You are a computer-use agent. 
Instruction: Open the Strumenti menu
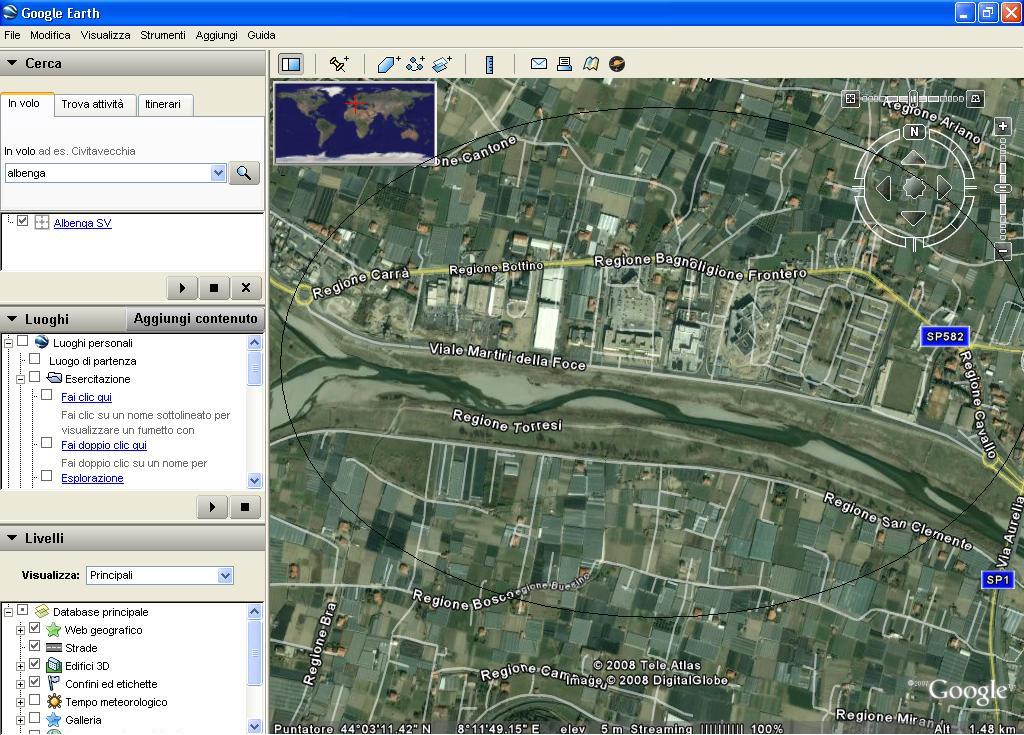[162, 35]
